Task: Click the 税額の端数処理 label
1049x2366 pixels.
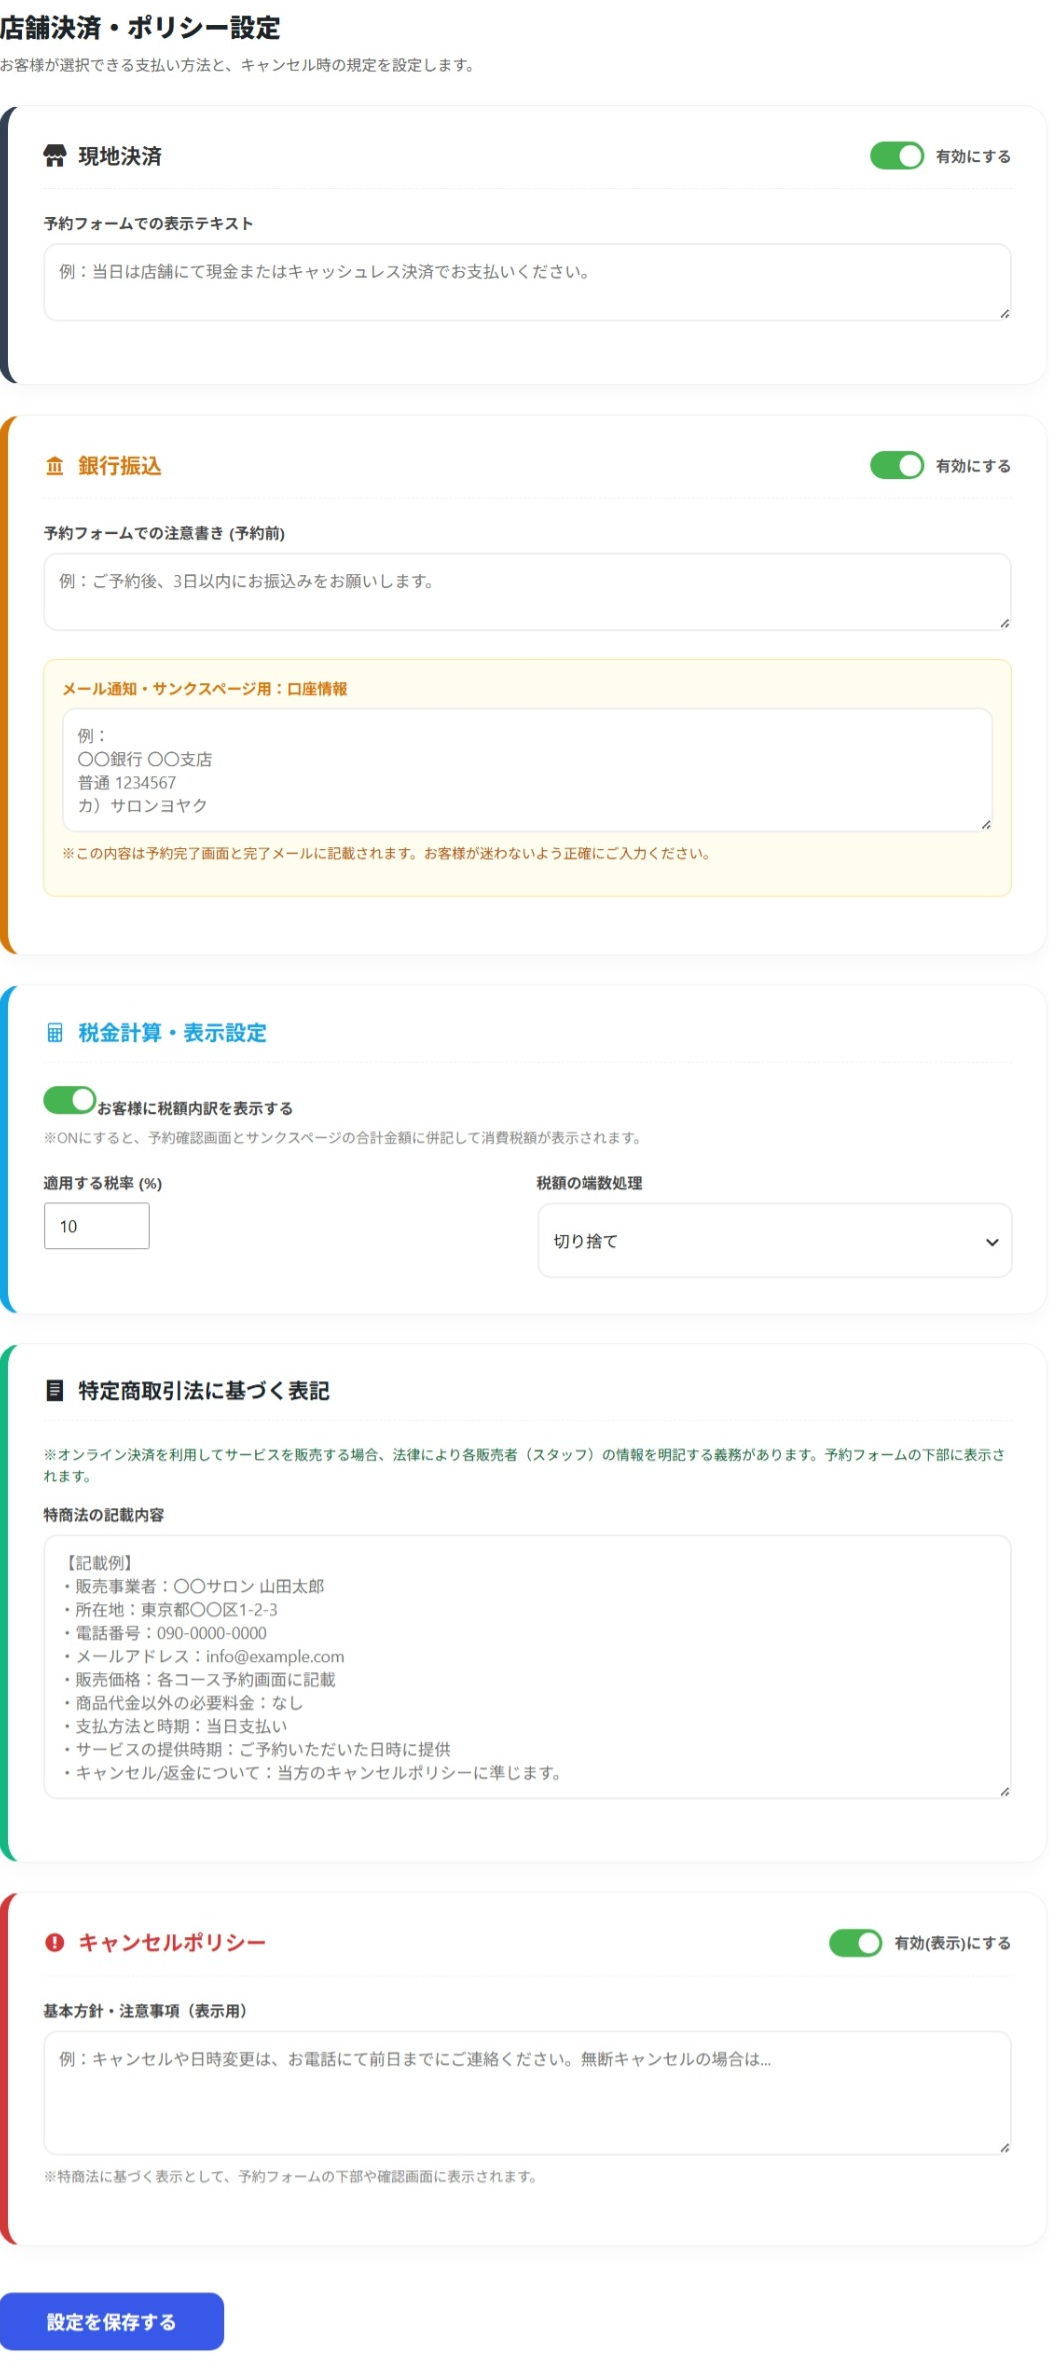Action: coord(589,1183)
